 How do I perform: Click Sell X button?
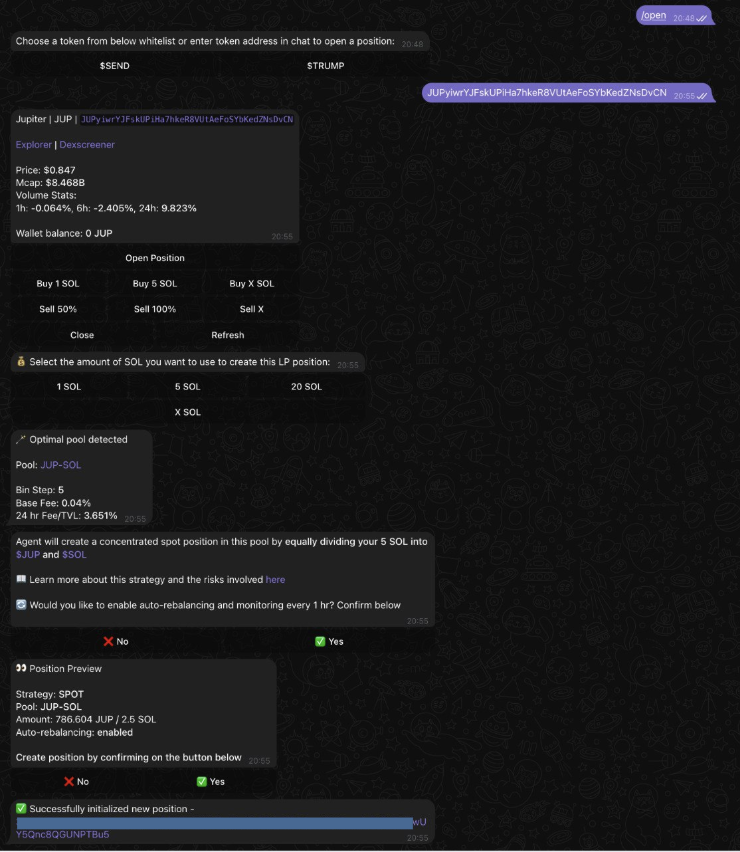(252, 309)
